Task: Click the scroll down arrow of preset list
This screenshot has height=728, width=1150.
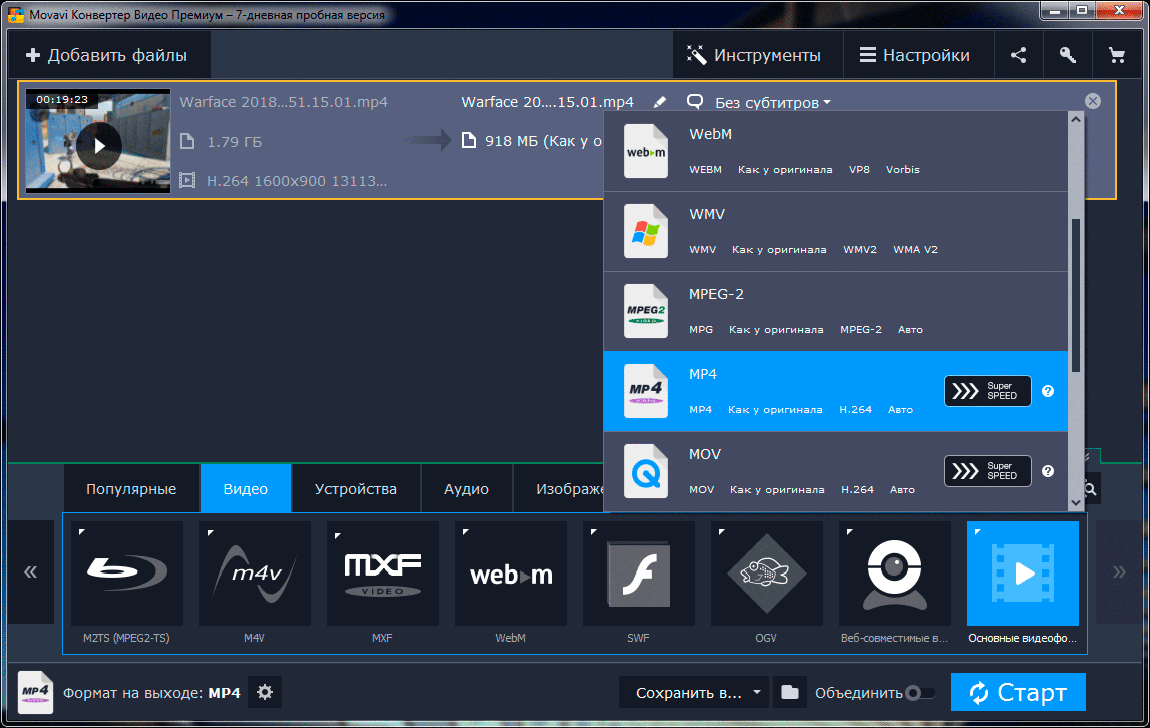Action: tap(1076, 503)
